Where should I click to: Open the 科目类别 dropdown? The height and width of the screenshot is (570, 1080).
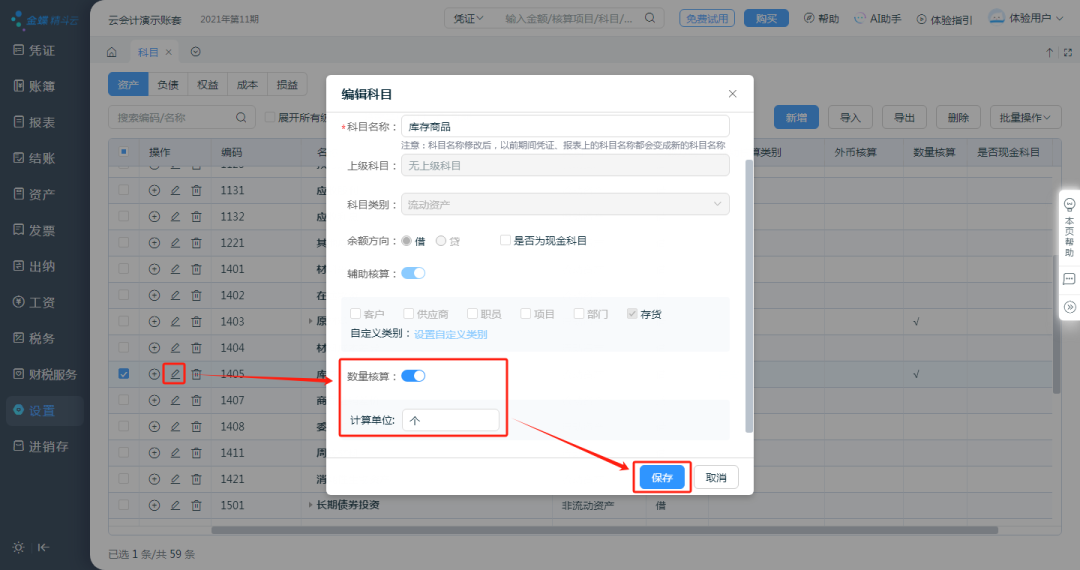[x=565, y=204]
